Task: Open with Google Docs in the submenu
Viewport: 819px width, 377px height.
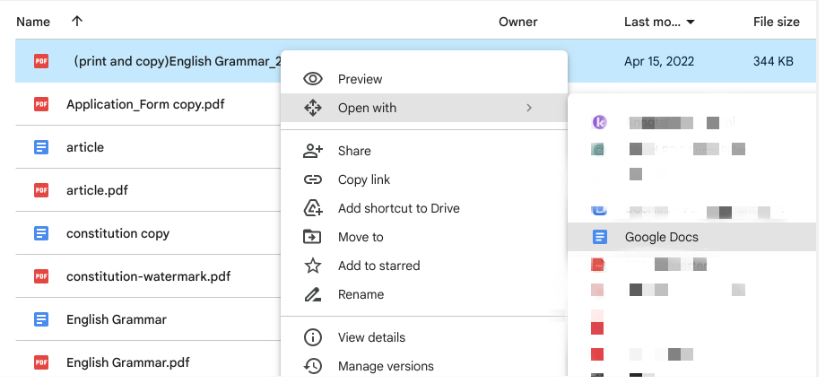Action: click(693, 237)
